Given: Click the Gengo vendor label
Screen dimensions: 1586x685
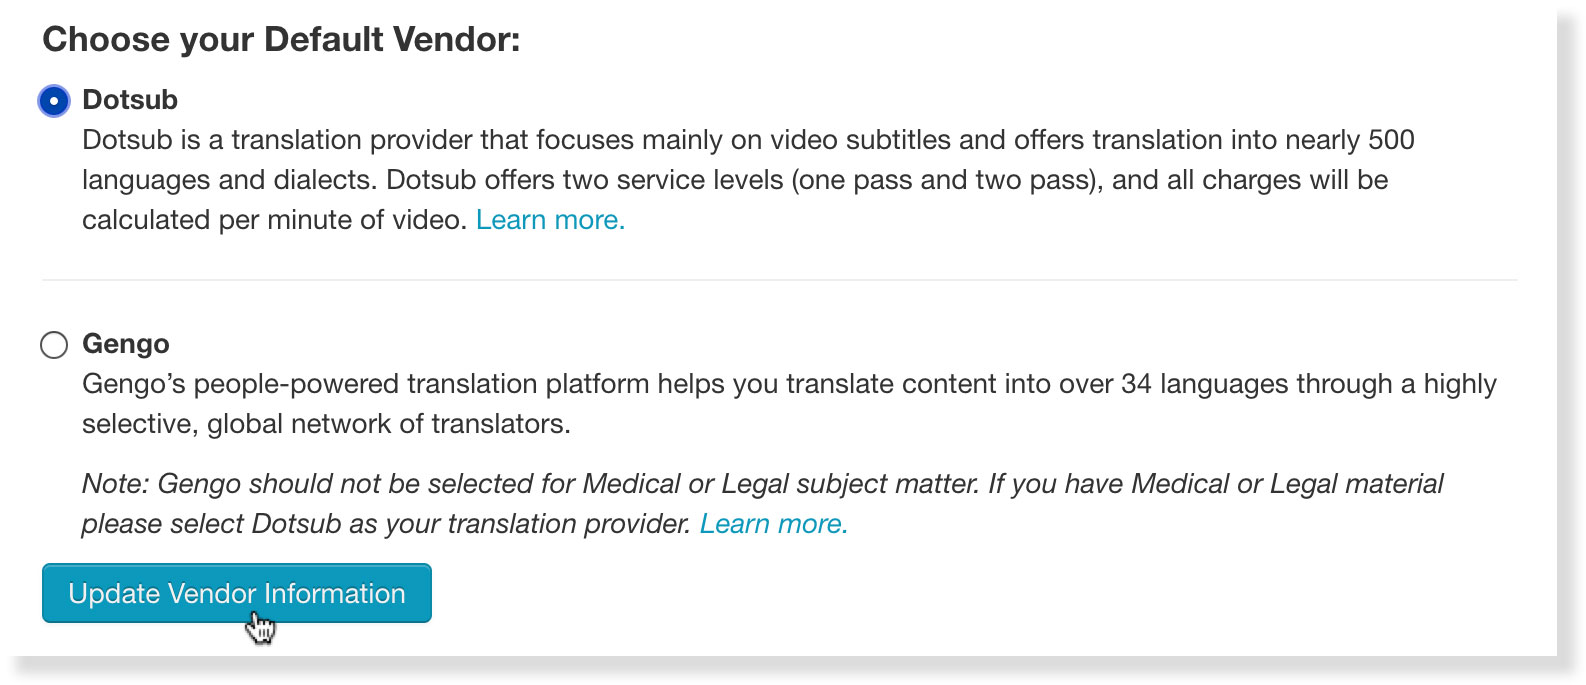Looking at the screenshot, I should (125, 344).
